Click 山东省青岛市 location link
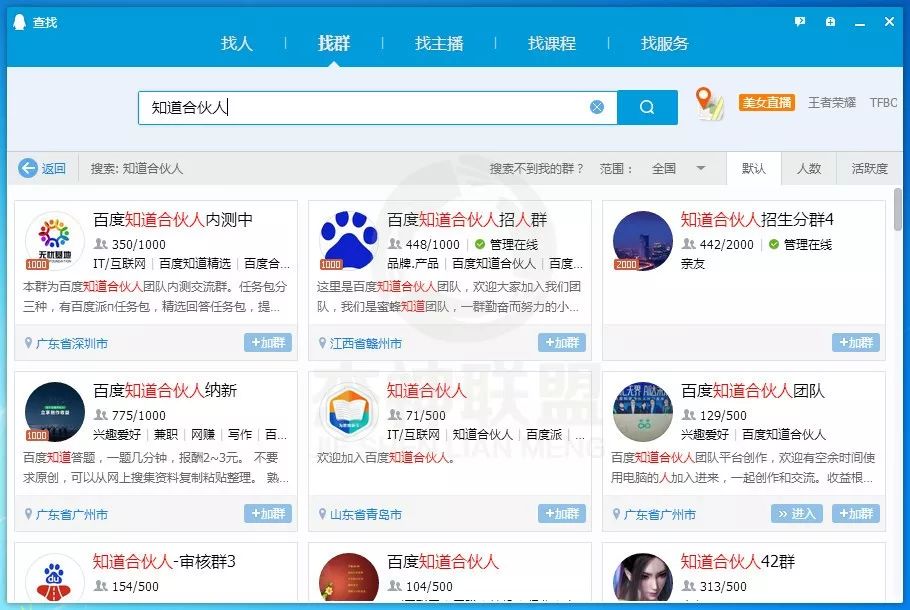 (x=366, y=515)
